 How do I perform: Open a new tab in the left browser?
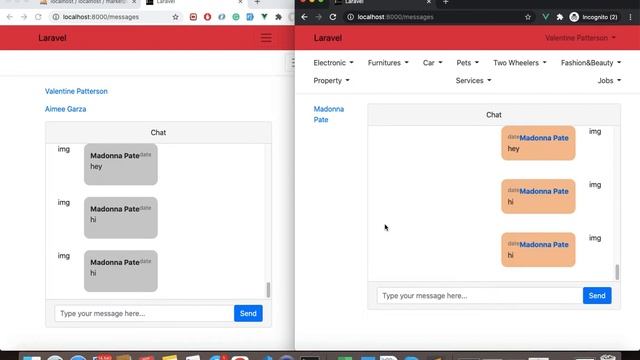click(257, 2)
